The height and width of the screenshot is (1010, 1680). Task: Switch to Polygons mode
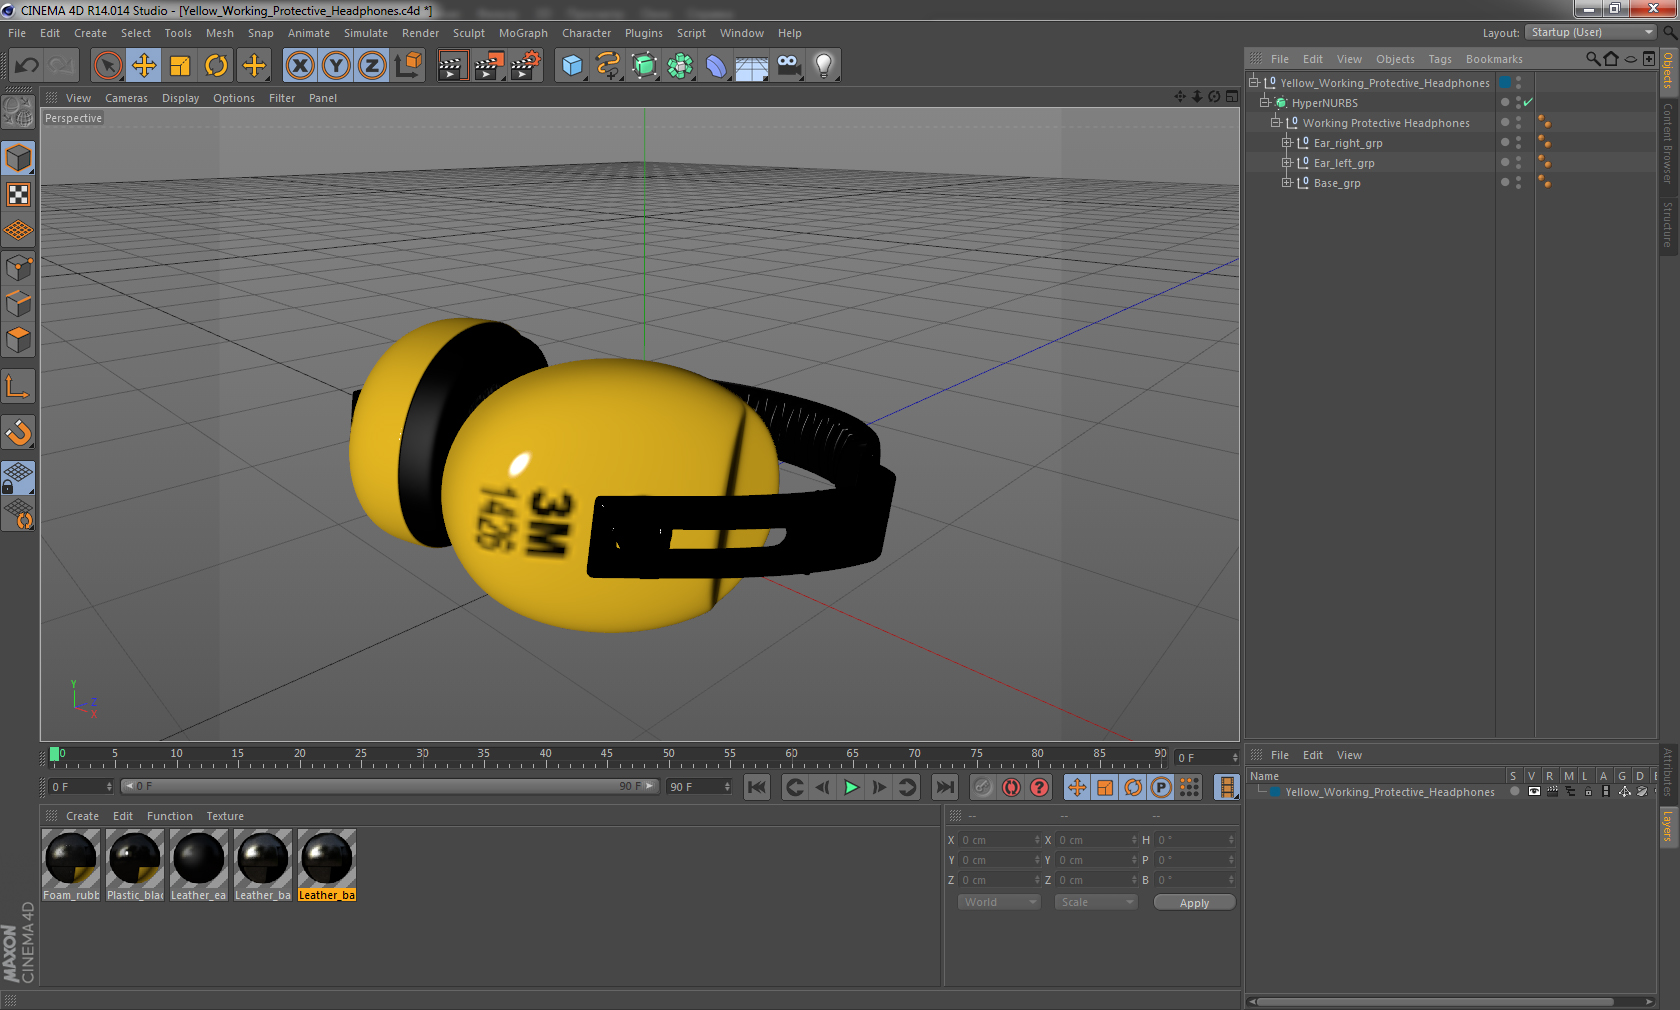(18, 340)
